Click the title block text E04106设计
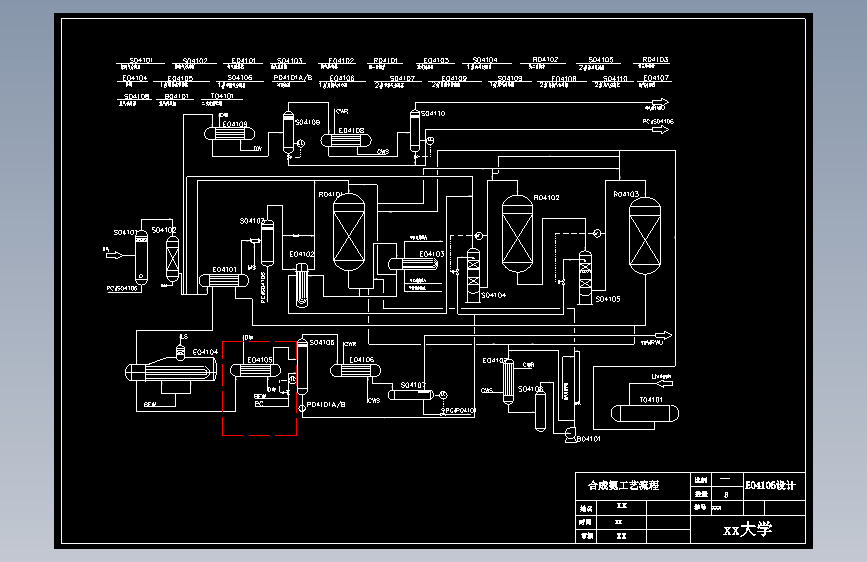The height and width of the screenshot is (562, 867). click(x=770, y=485)
